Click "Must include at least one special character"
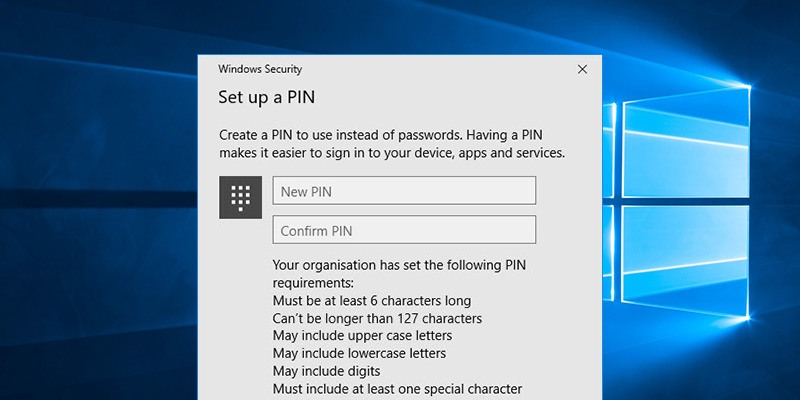Viewport: 800px width, 400px height. [x=397, y=389]
